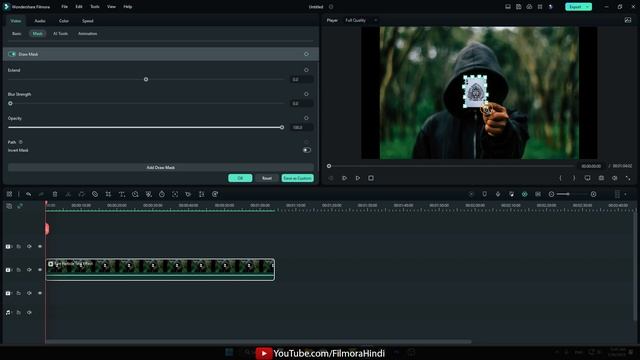Click the layout grid icon at the timeline toolbar start
Viewport: 640px width, 360px height.
[x=9, y=194]
